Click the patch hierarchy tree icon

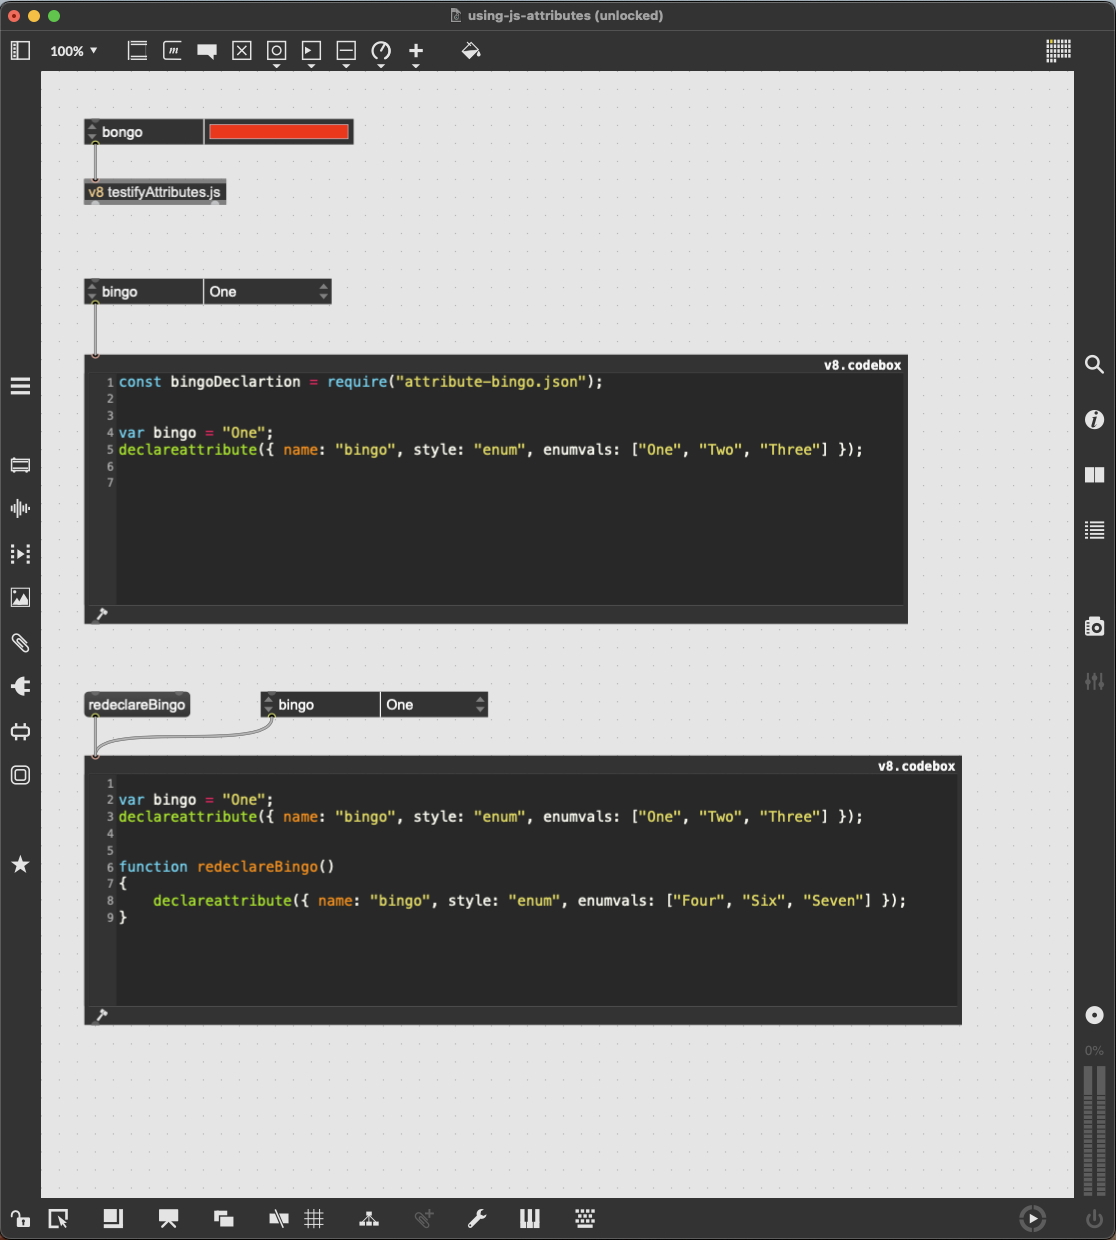tap(369, 1218)
